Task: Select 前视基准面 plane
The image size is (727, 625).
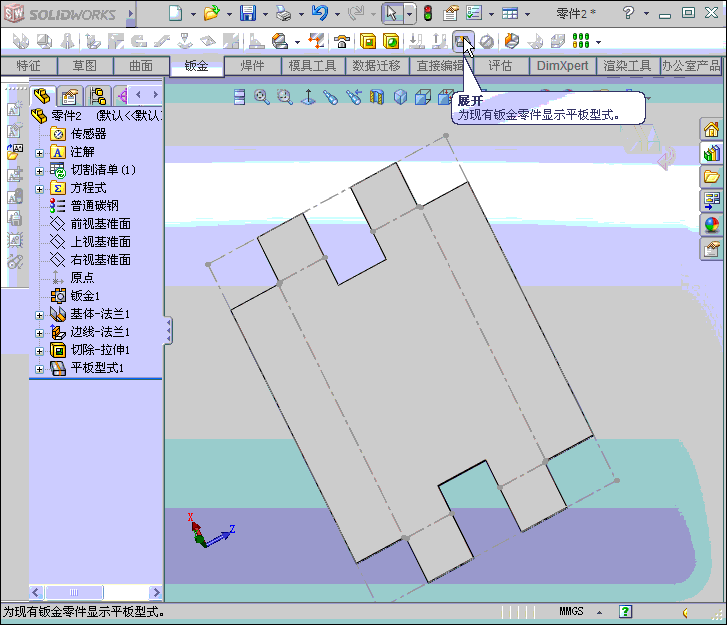Action: click(x=90, y=223)
